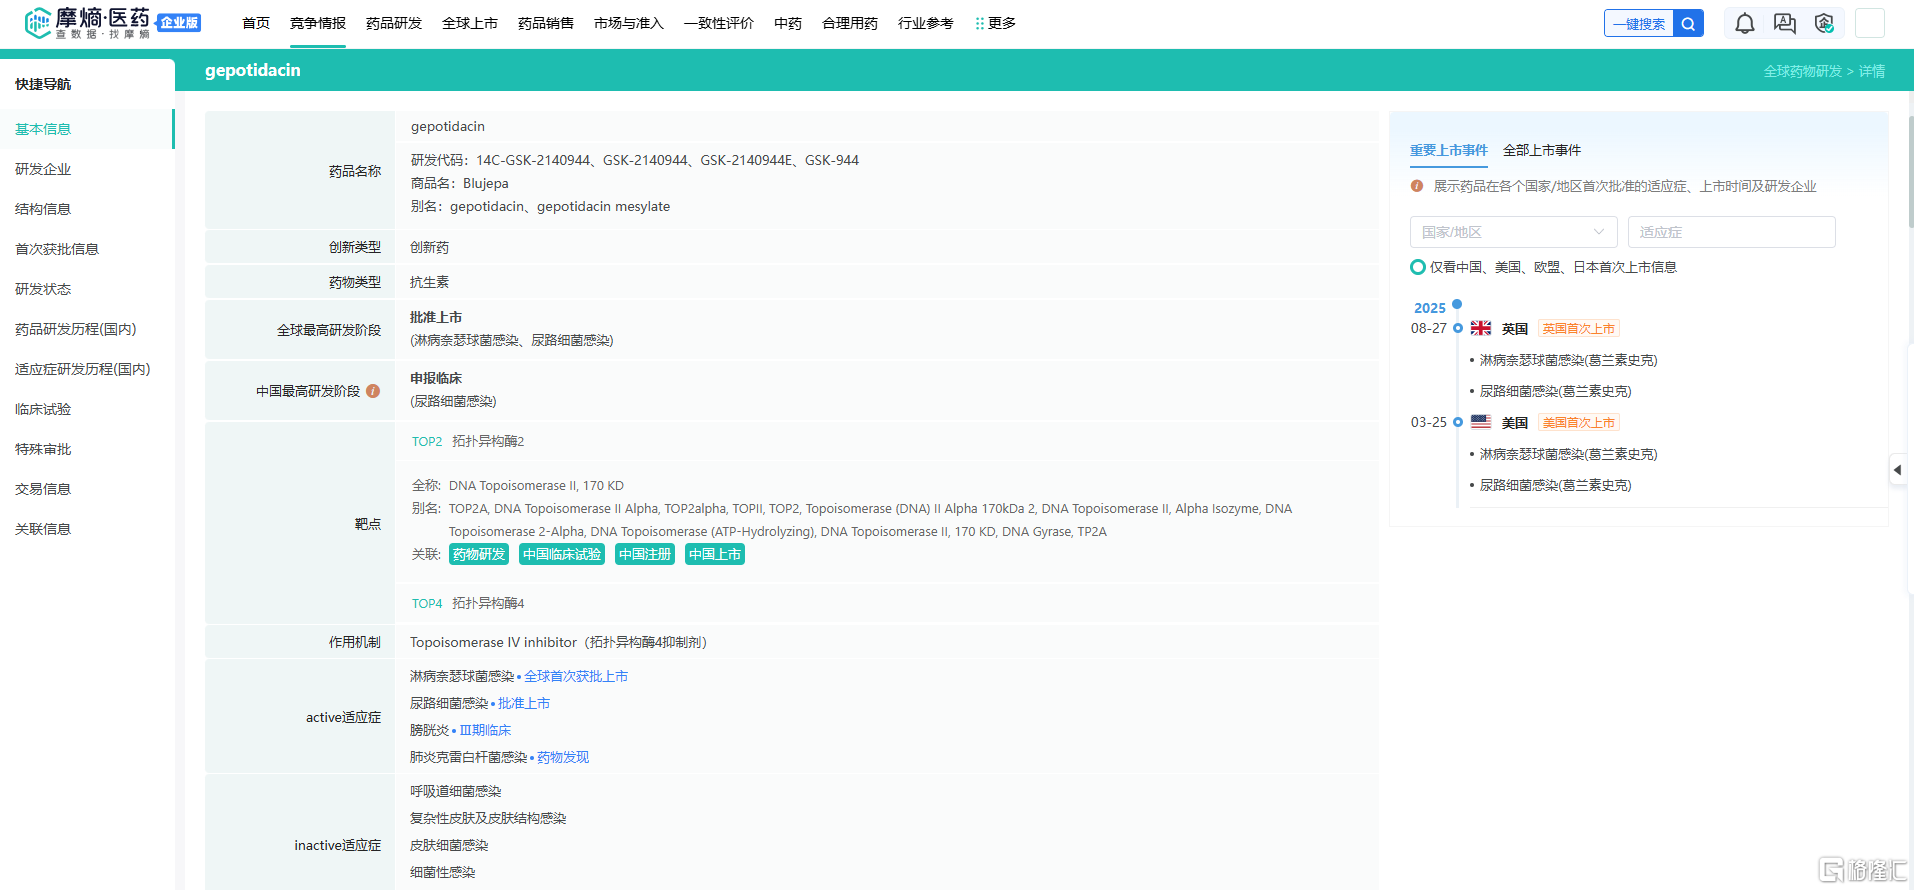Click the 中国临床试验 related tag
Screen dimensions: 1914x890
tap(562, 554)
